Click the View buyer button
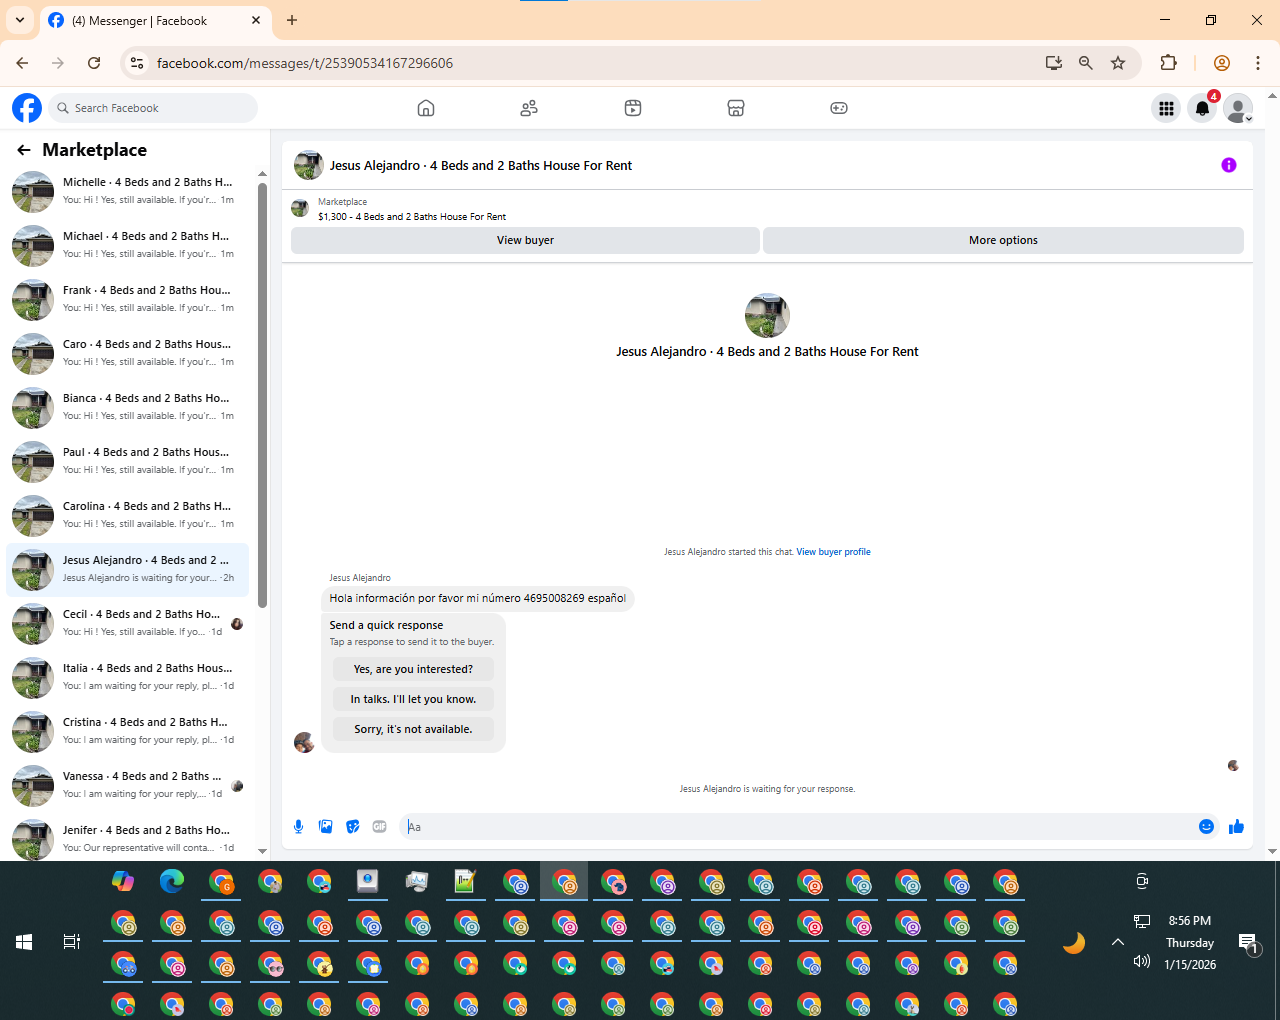Screen dimensions: 1280x1020 coord(525,240)
